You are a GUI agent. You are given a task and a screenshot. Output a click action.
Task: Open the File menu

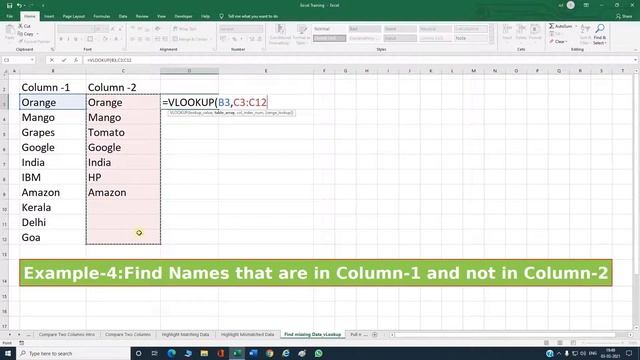10,16
